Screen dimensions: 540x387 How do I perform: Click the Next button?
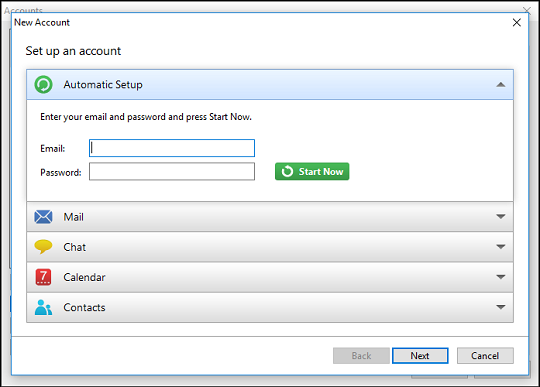[x=420, y=355]
